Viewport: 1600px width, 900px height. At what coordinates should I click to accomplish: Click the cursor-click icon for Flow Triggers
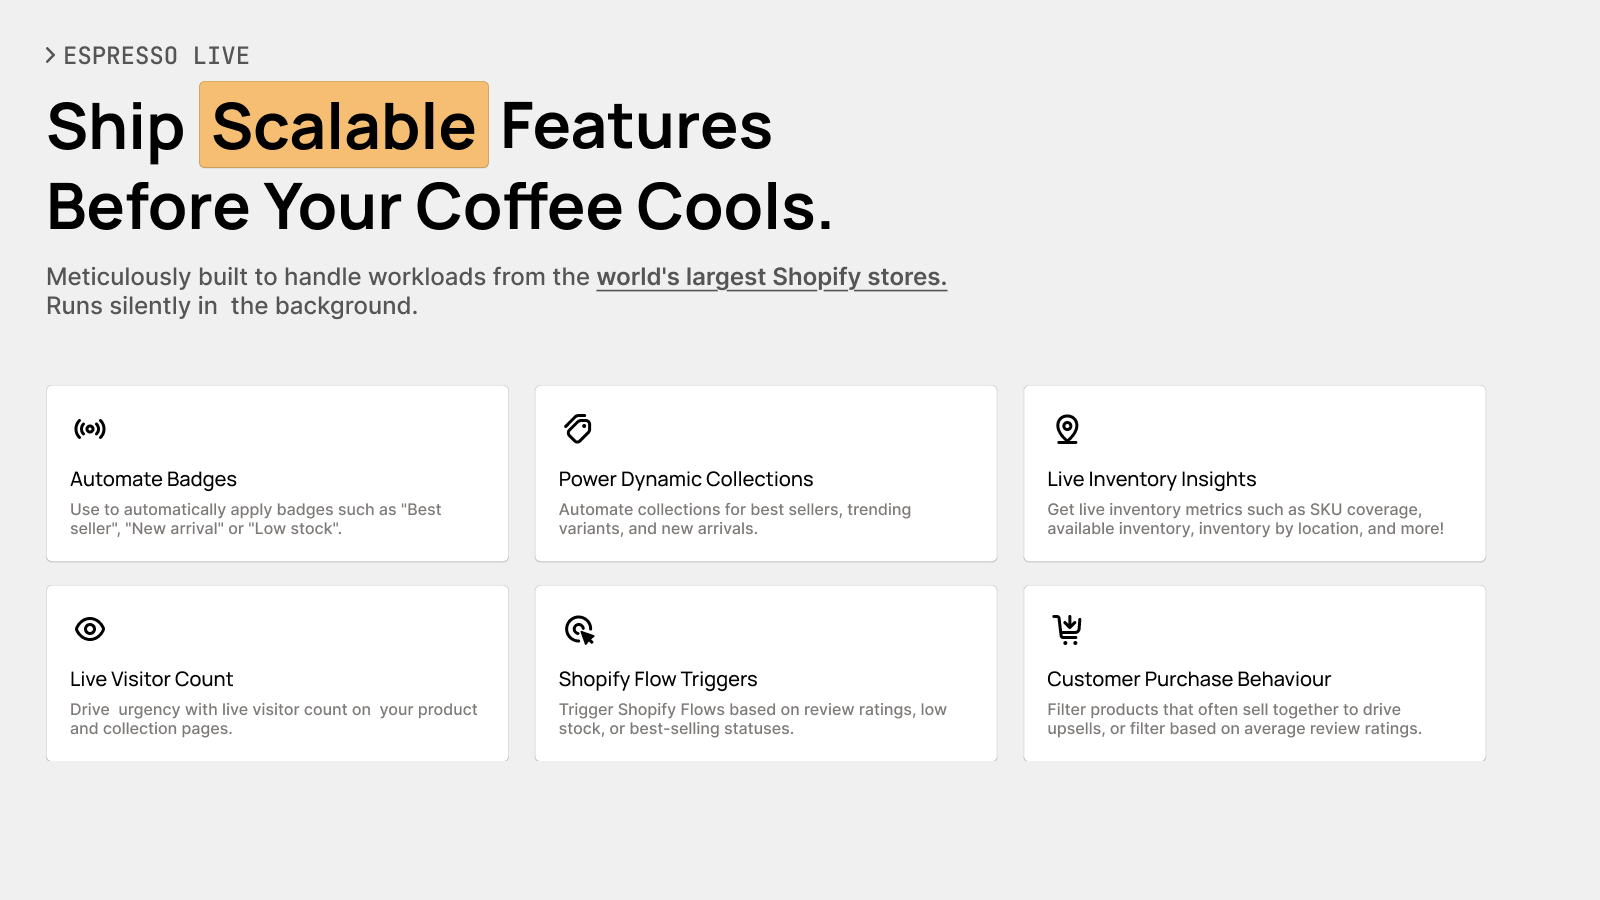579,629
